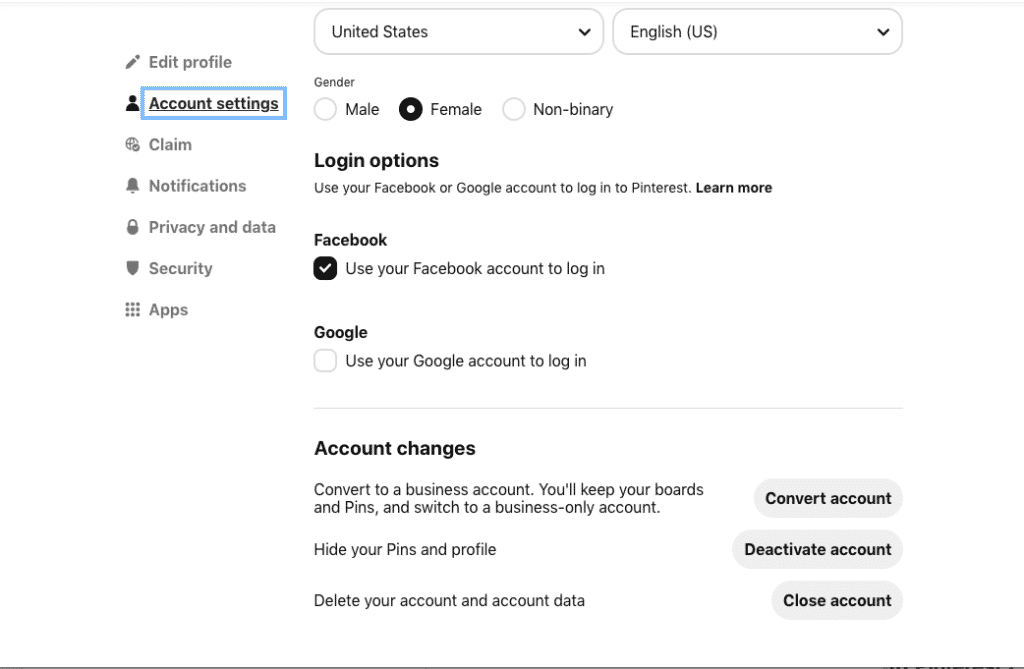
Task: Select the Non-binary gender radio button
Action: pyautogui.click(x=513, y=109)
